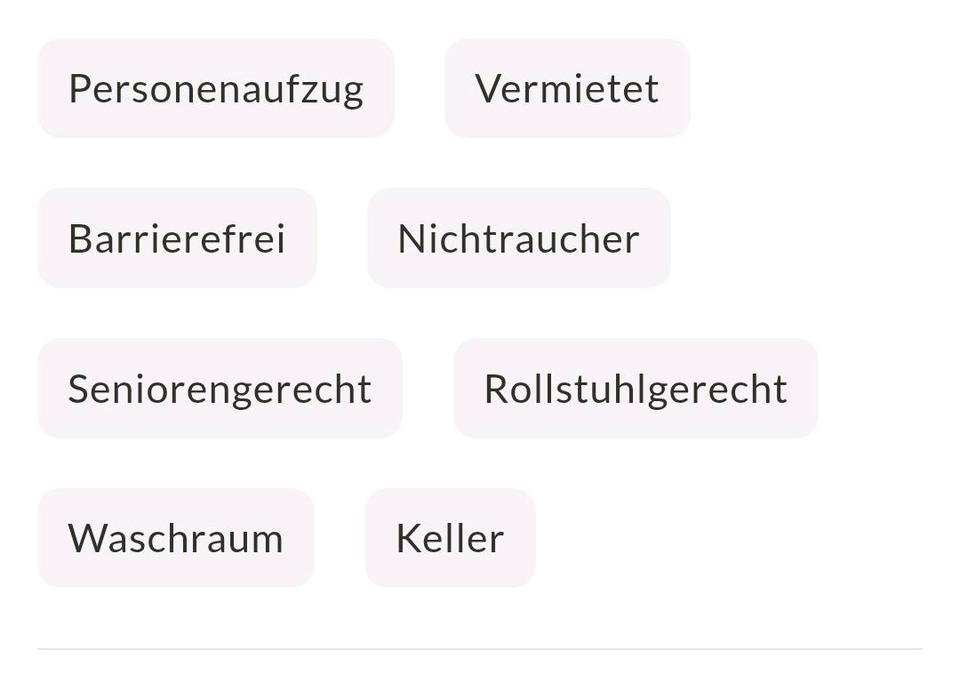Pick the Waschraum tag
Viewport: 960px width, 676px height.
(x=176, y=539)
